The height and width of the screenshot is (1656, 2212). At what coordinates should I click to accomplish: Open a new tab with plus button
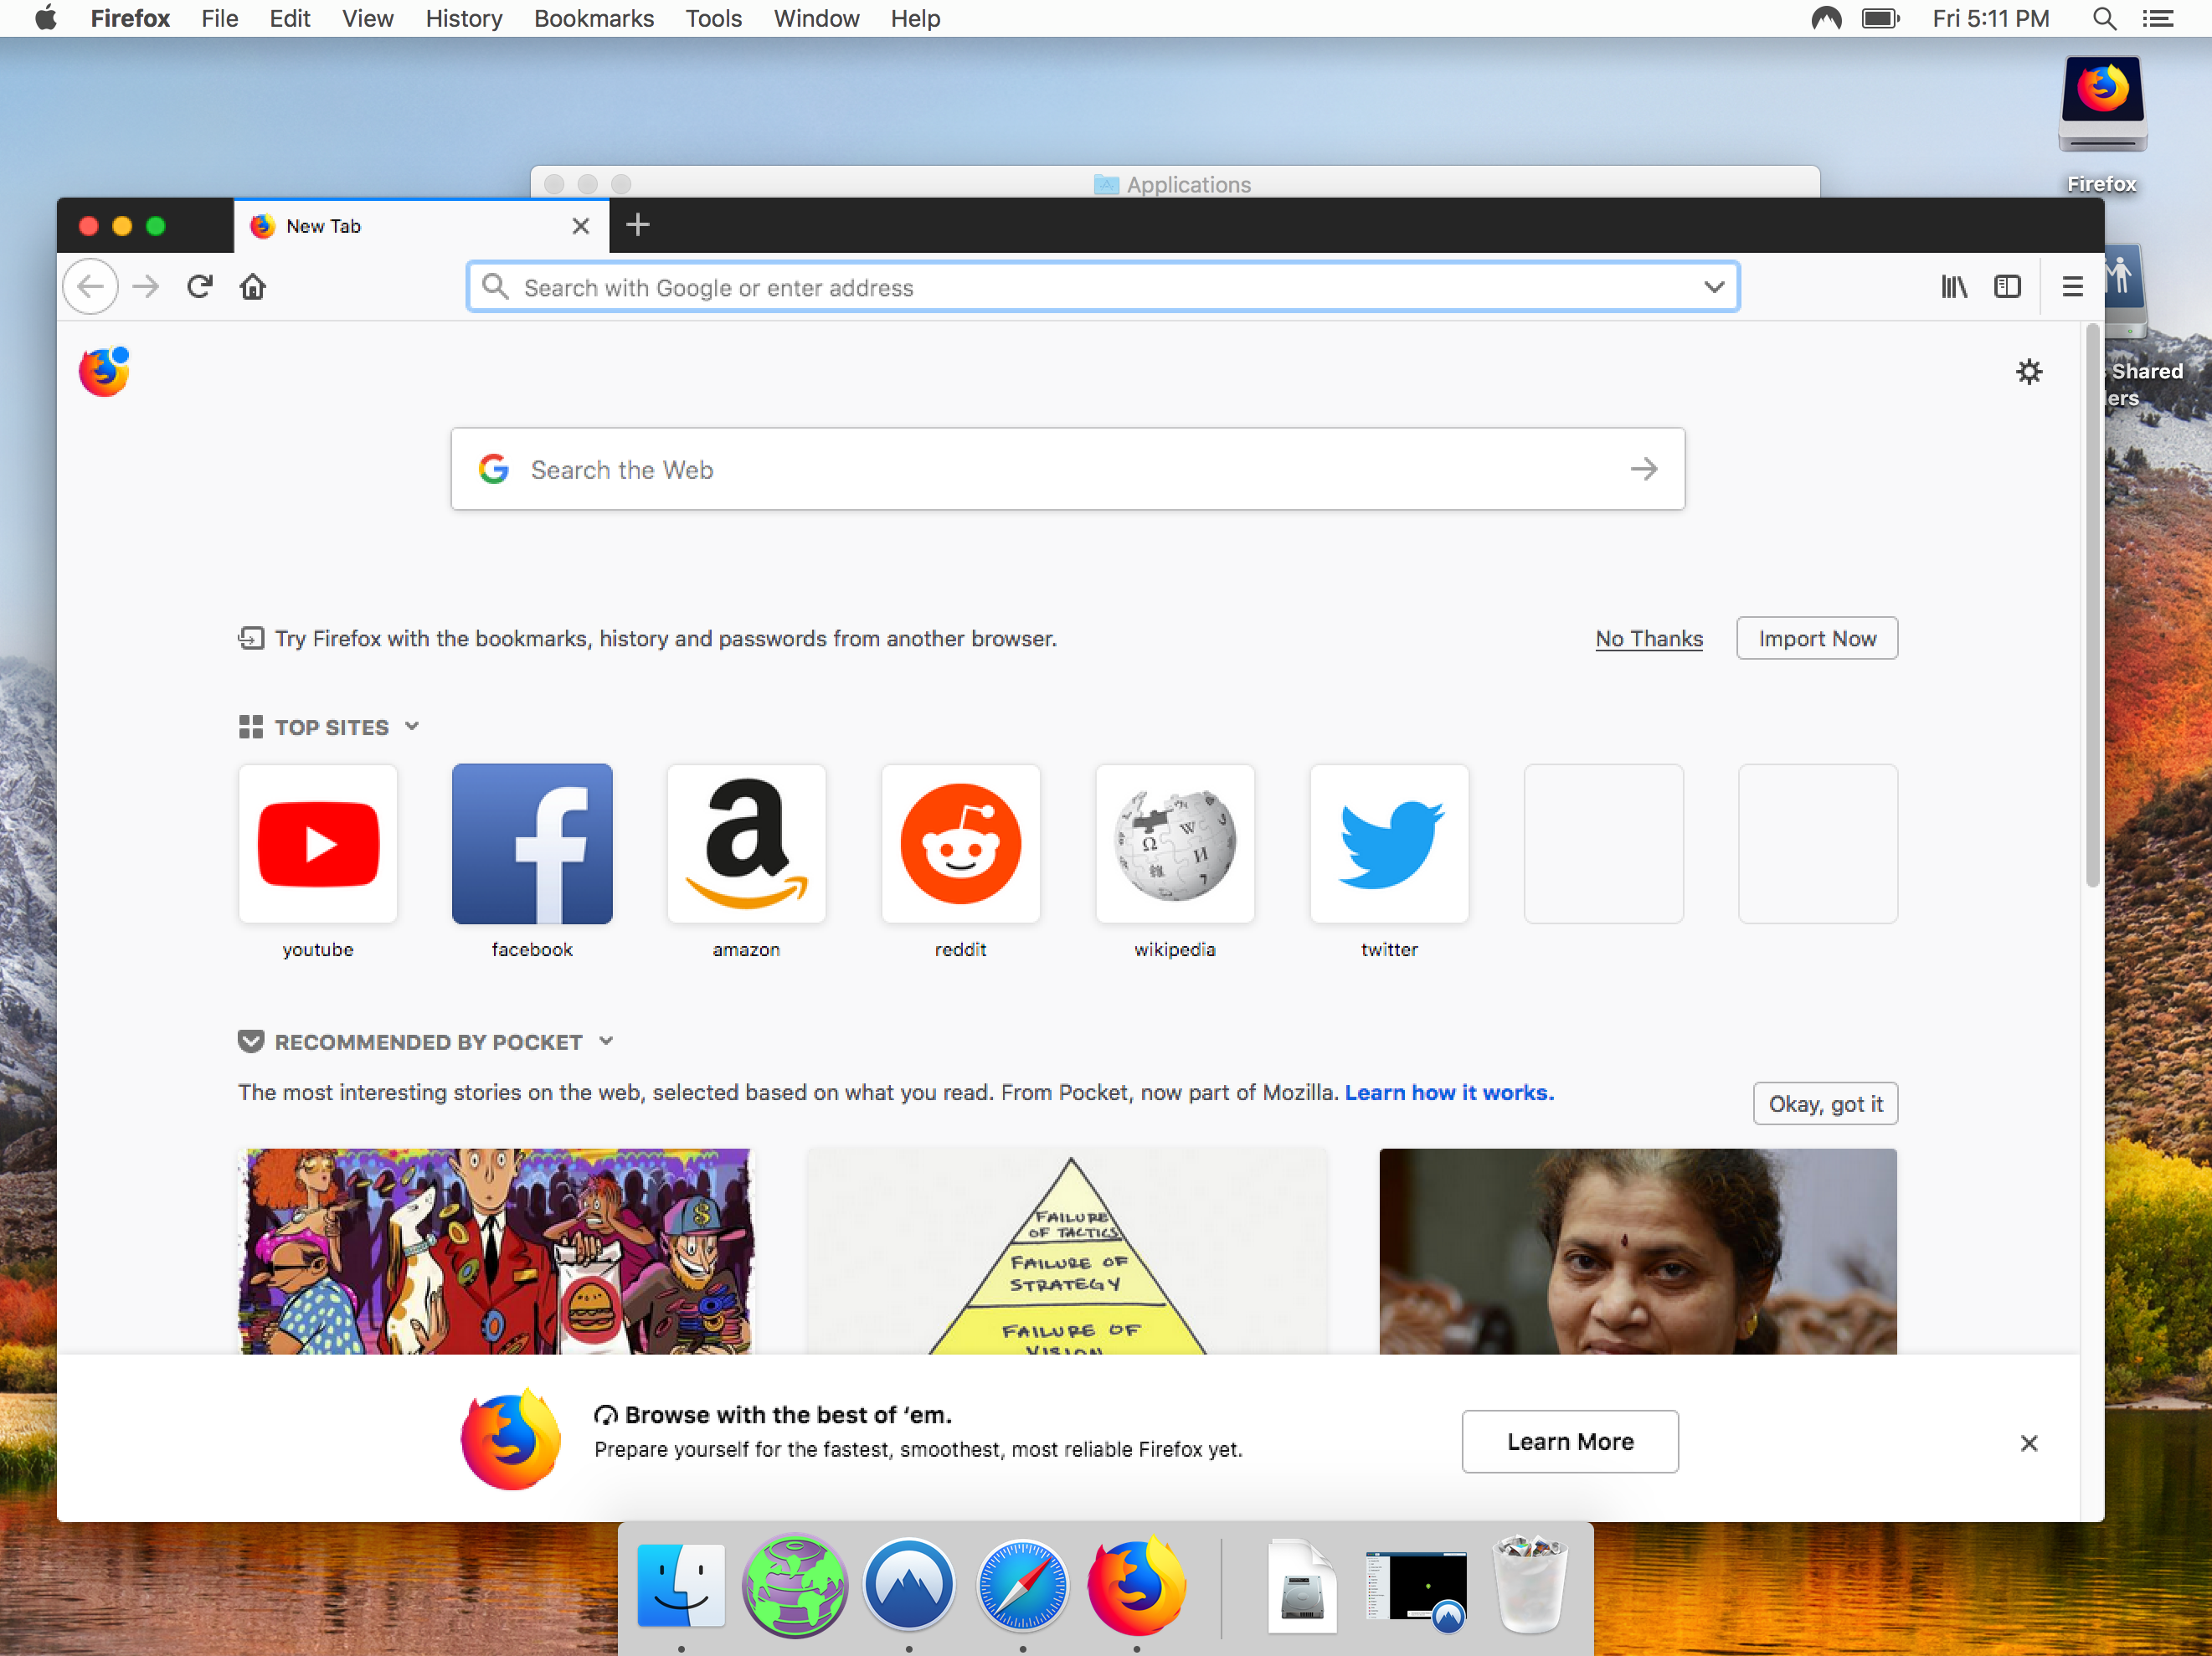click(638, 226)
